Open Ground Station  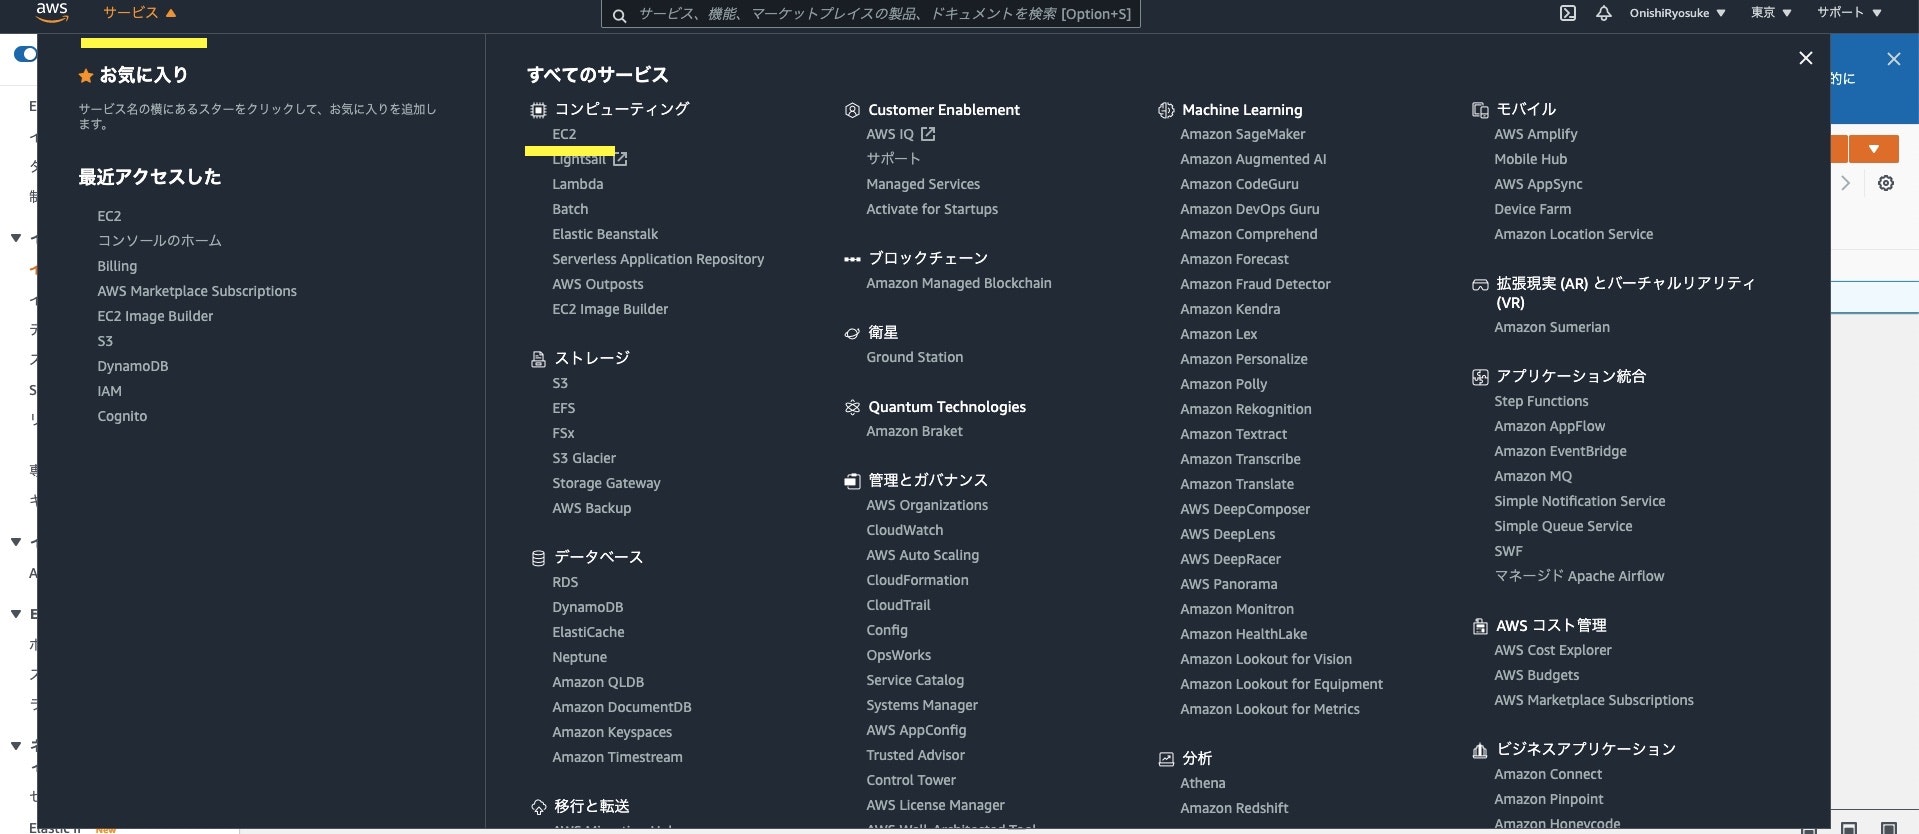(915, 357)
